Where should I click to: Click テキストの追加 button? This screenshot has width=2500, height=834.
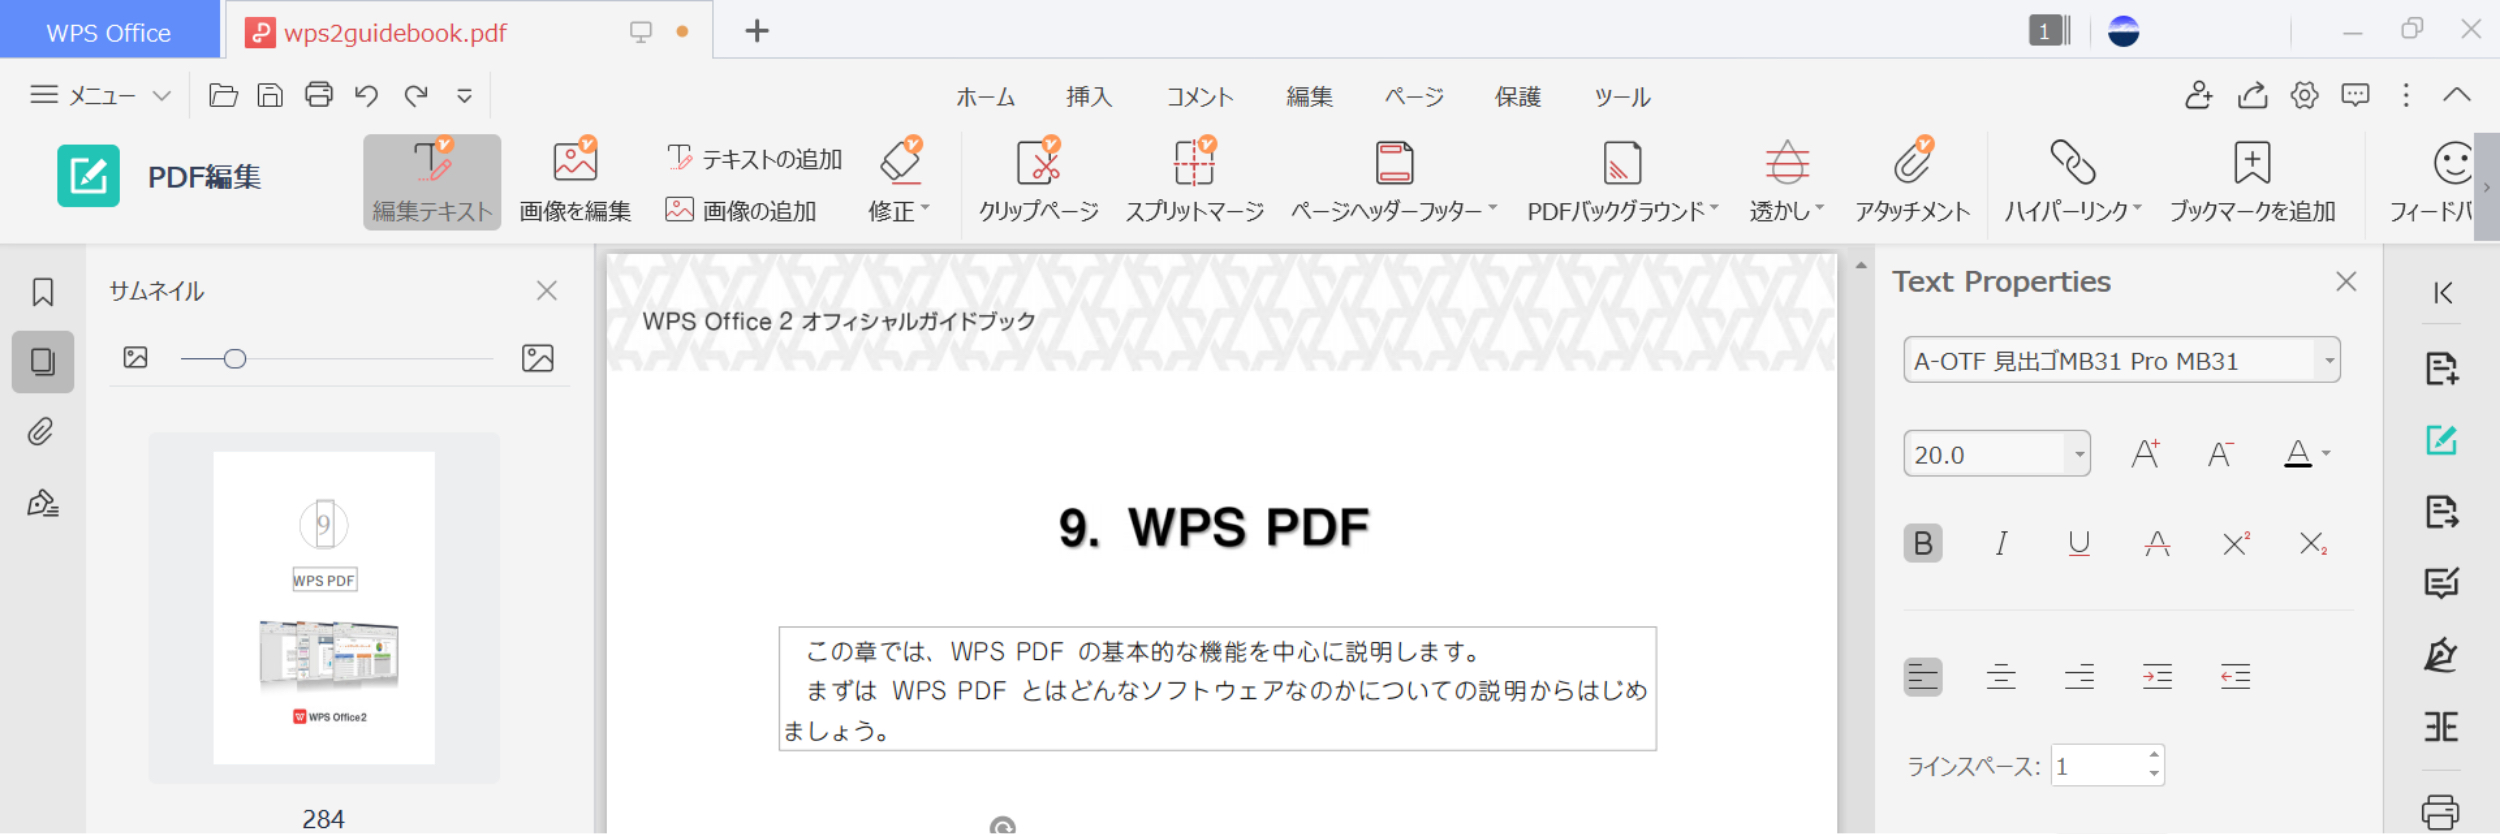coord(755,158)
